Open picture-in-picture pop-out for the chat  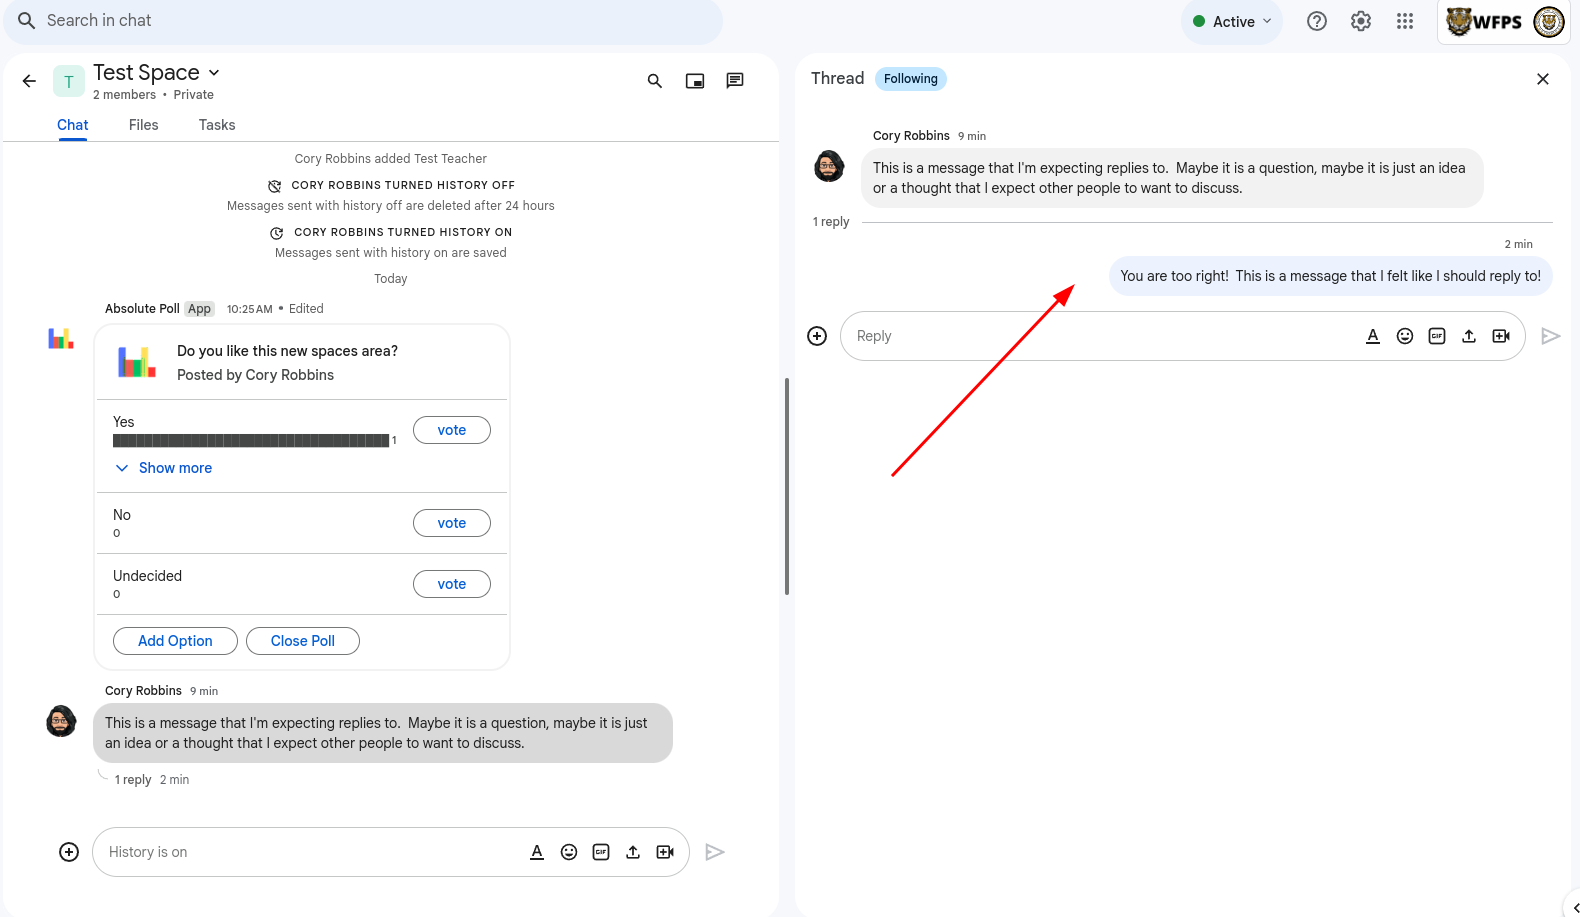(695, 81)
